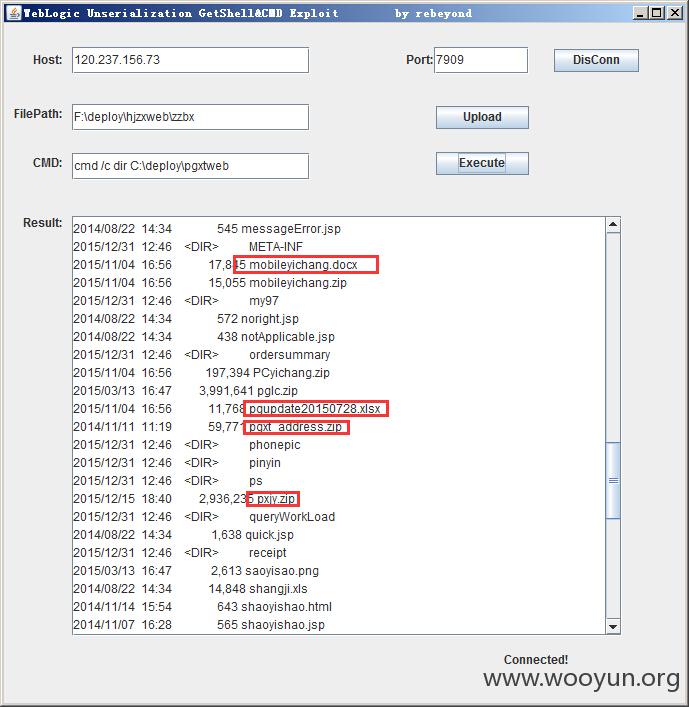689x707 pixels.
Task: Select the pinyin directory line
Action: click(177, 463)
